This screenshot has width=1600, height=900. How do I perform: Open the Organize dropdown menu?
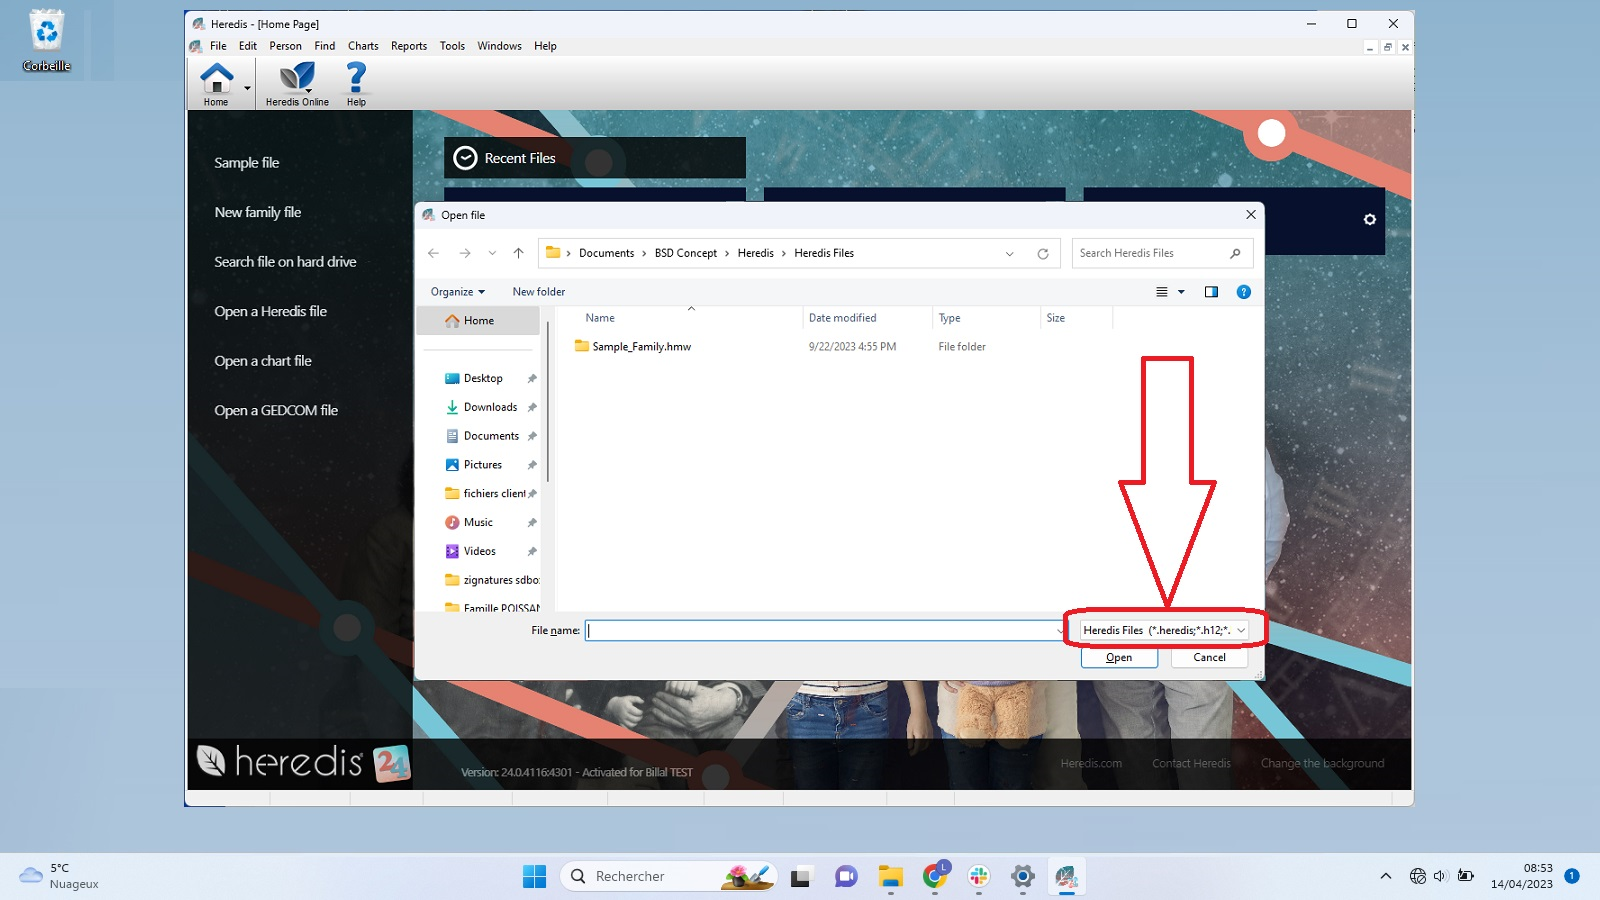(457, 292)
